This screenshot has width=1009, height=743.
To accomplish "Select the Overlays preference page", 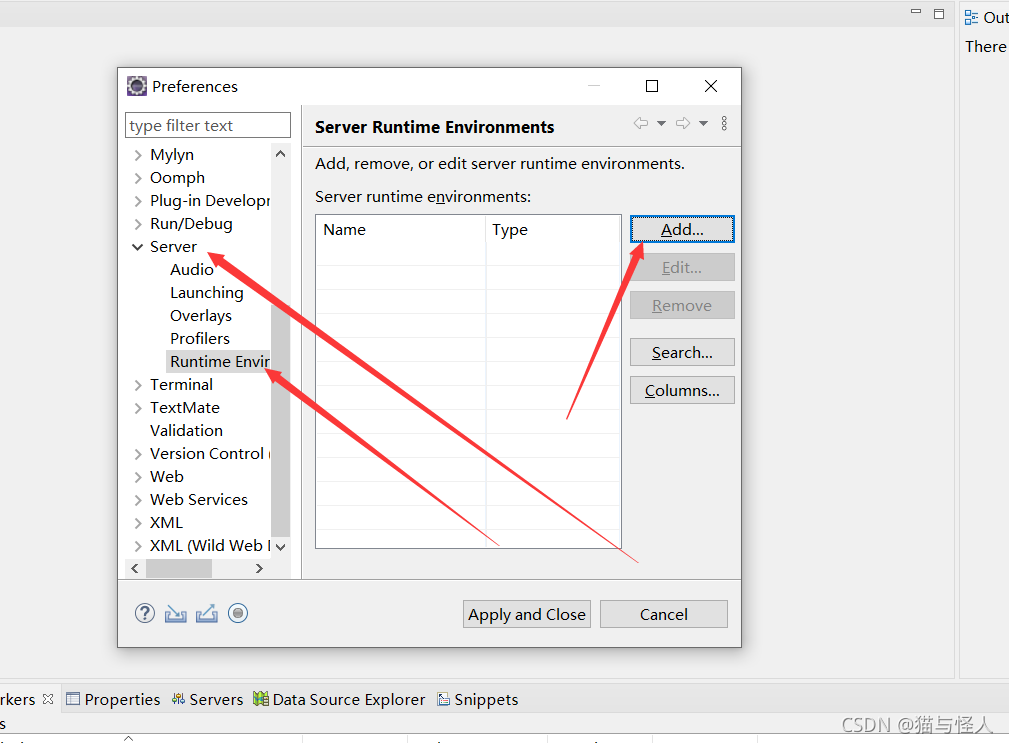I will click(201, 316).
